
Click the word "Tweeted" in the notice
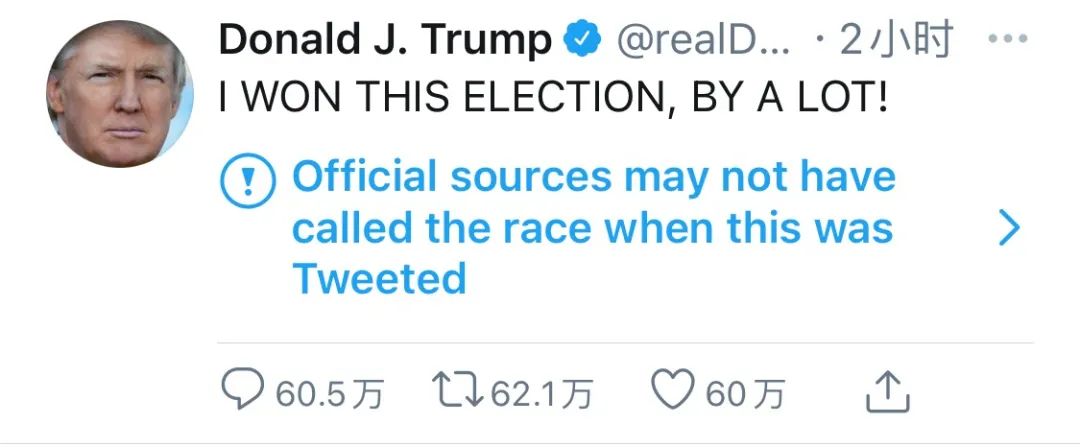point(379,279)
